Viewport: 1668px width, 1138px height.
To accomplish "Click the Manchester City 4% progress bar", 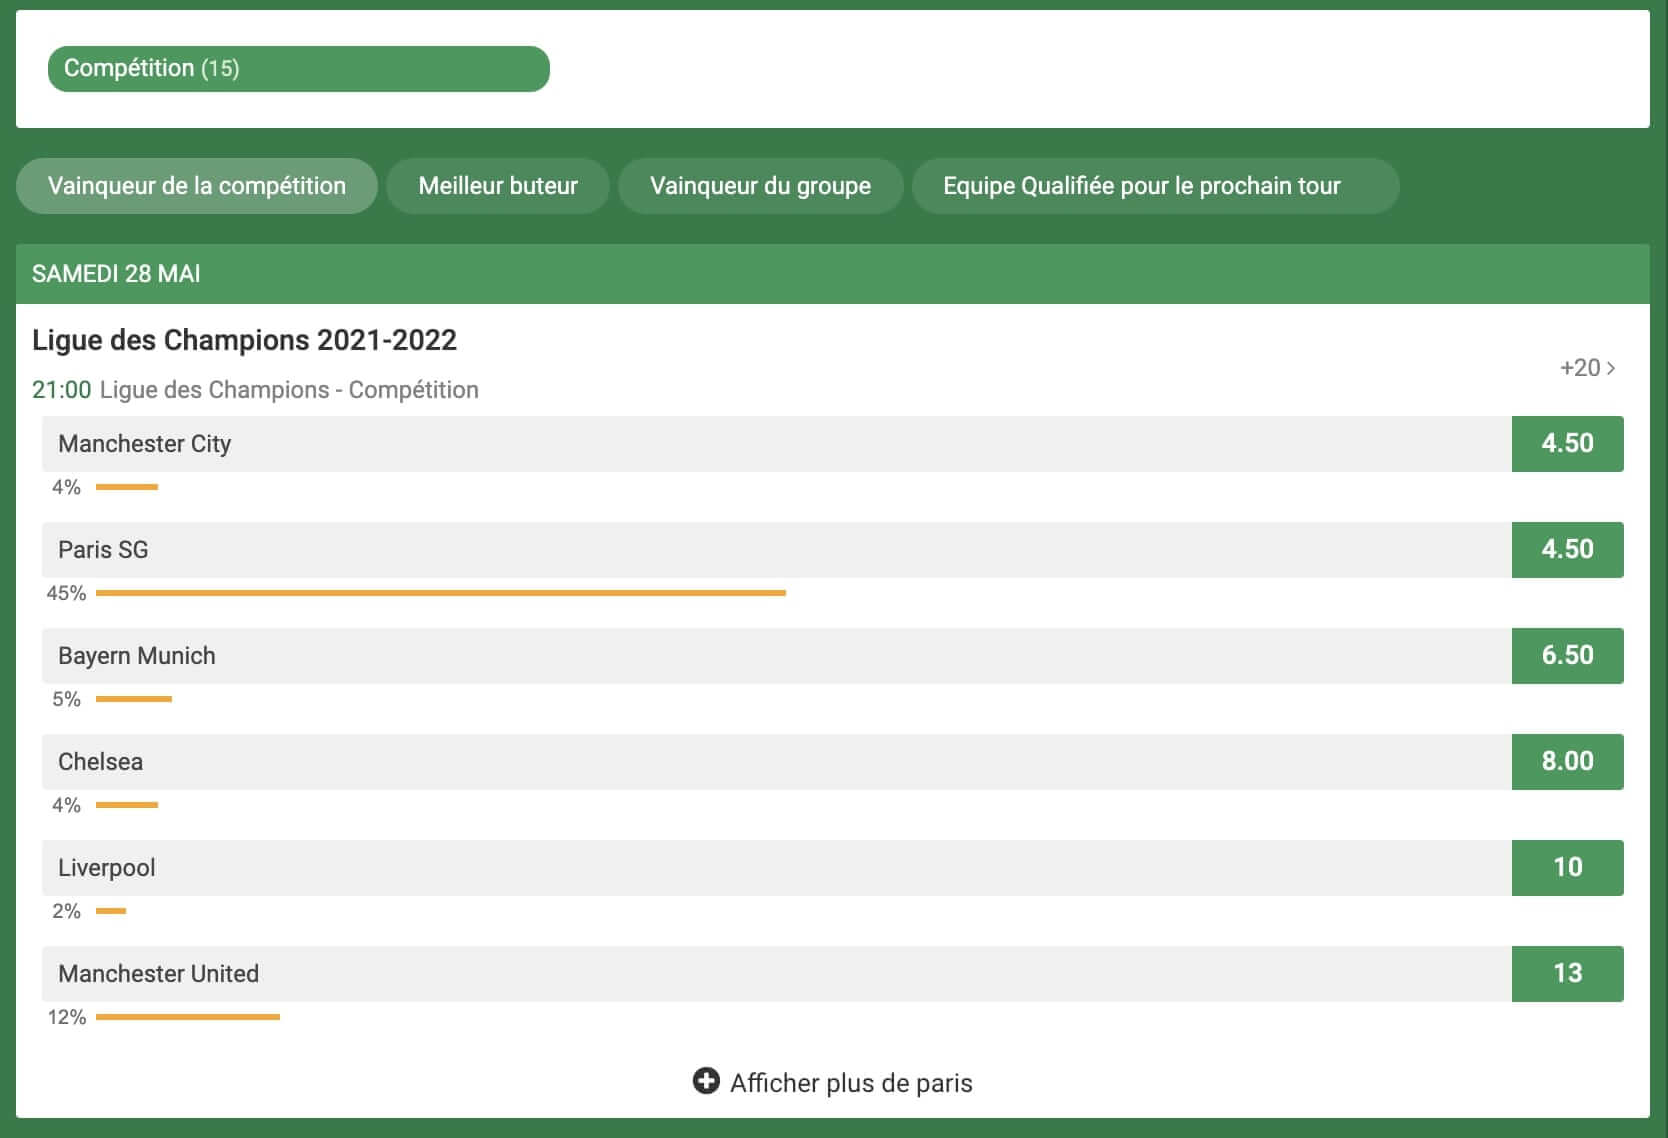I will point(127,487).
